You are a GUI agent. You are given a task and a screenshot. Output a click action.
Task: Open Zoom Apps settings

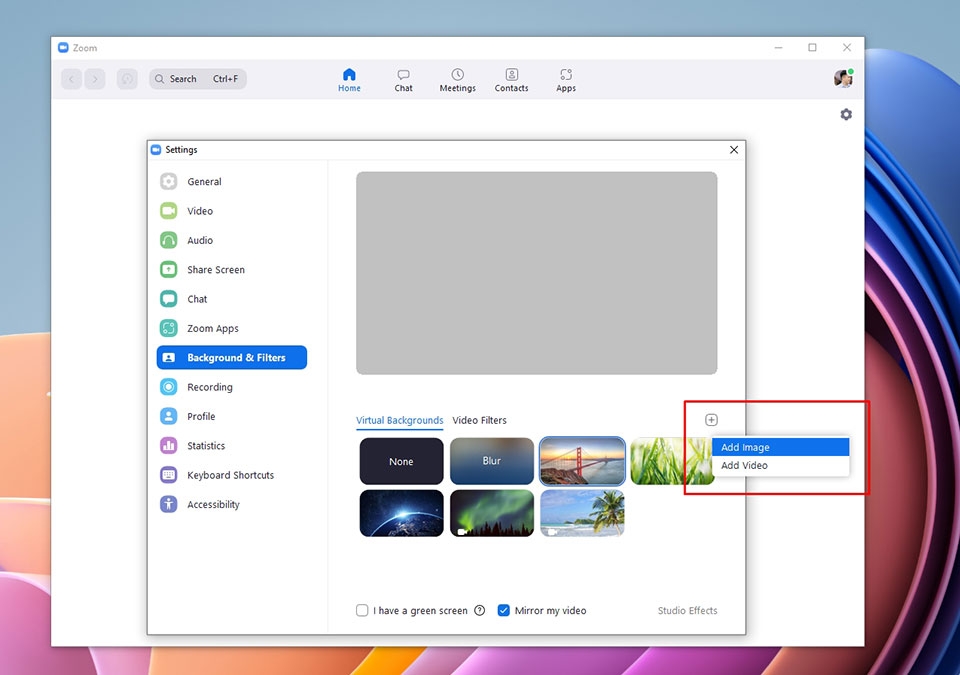233,329
